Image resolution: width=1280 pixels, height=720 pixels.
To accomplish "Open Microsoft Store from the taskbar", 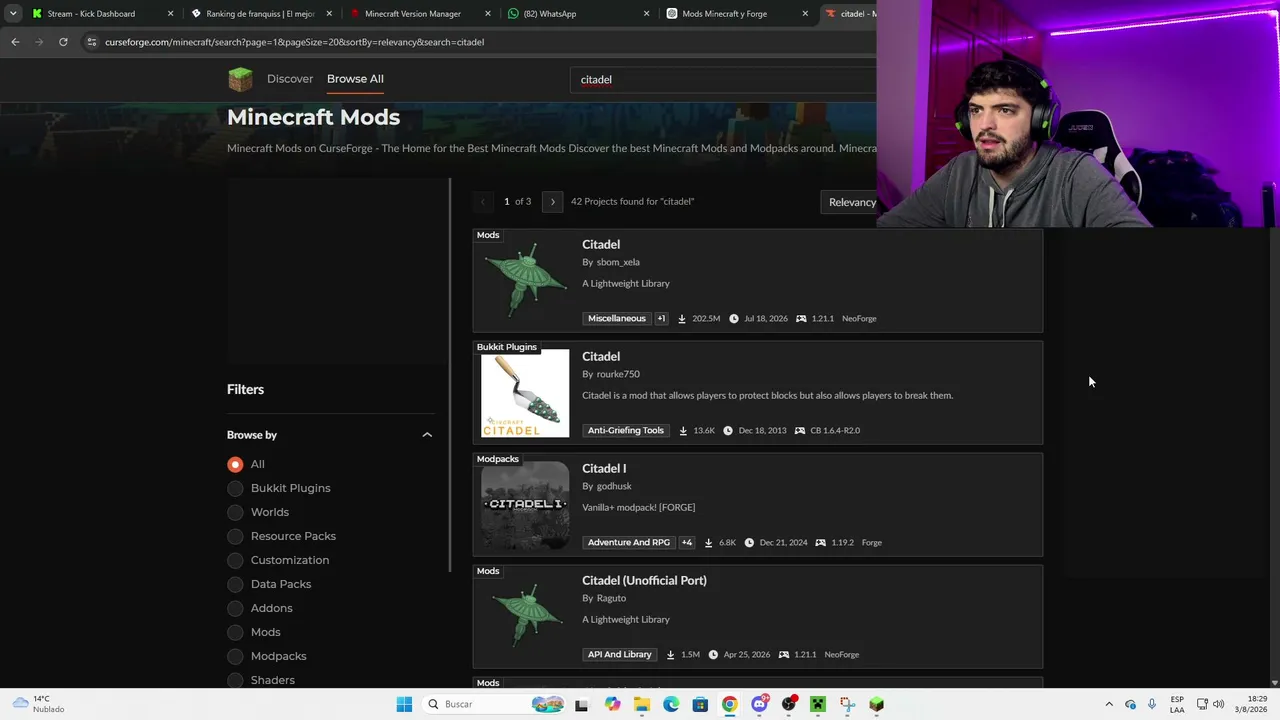I will coord(700,704).
